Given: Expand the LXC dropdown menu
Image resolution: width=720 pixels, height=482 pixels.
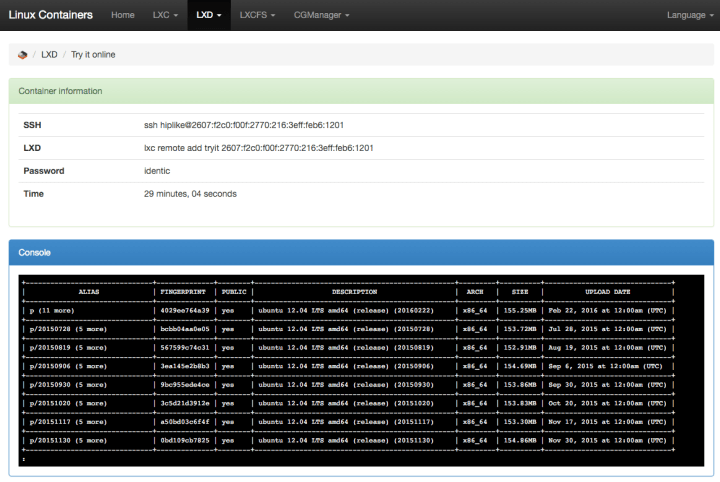Looking at the screenshot, I should click(165, 15).
